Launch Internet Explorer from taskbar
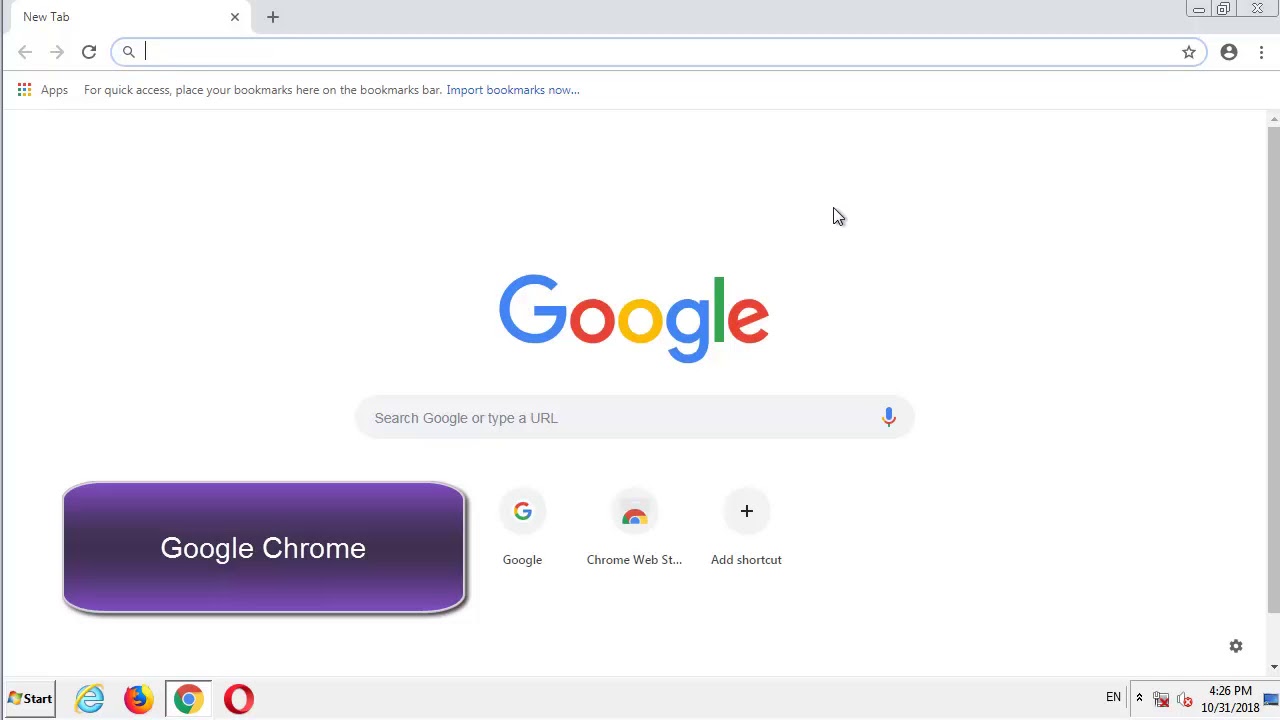1280x720 pixels. pos(90,699)
